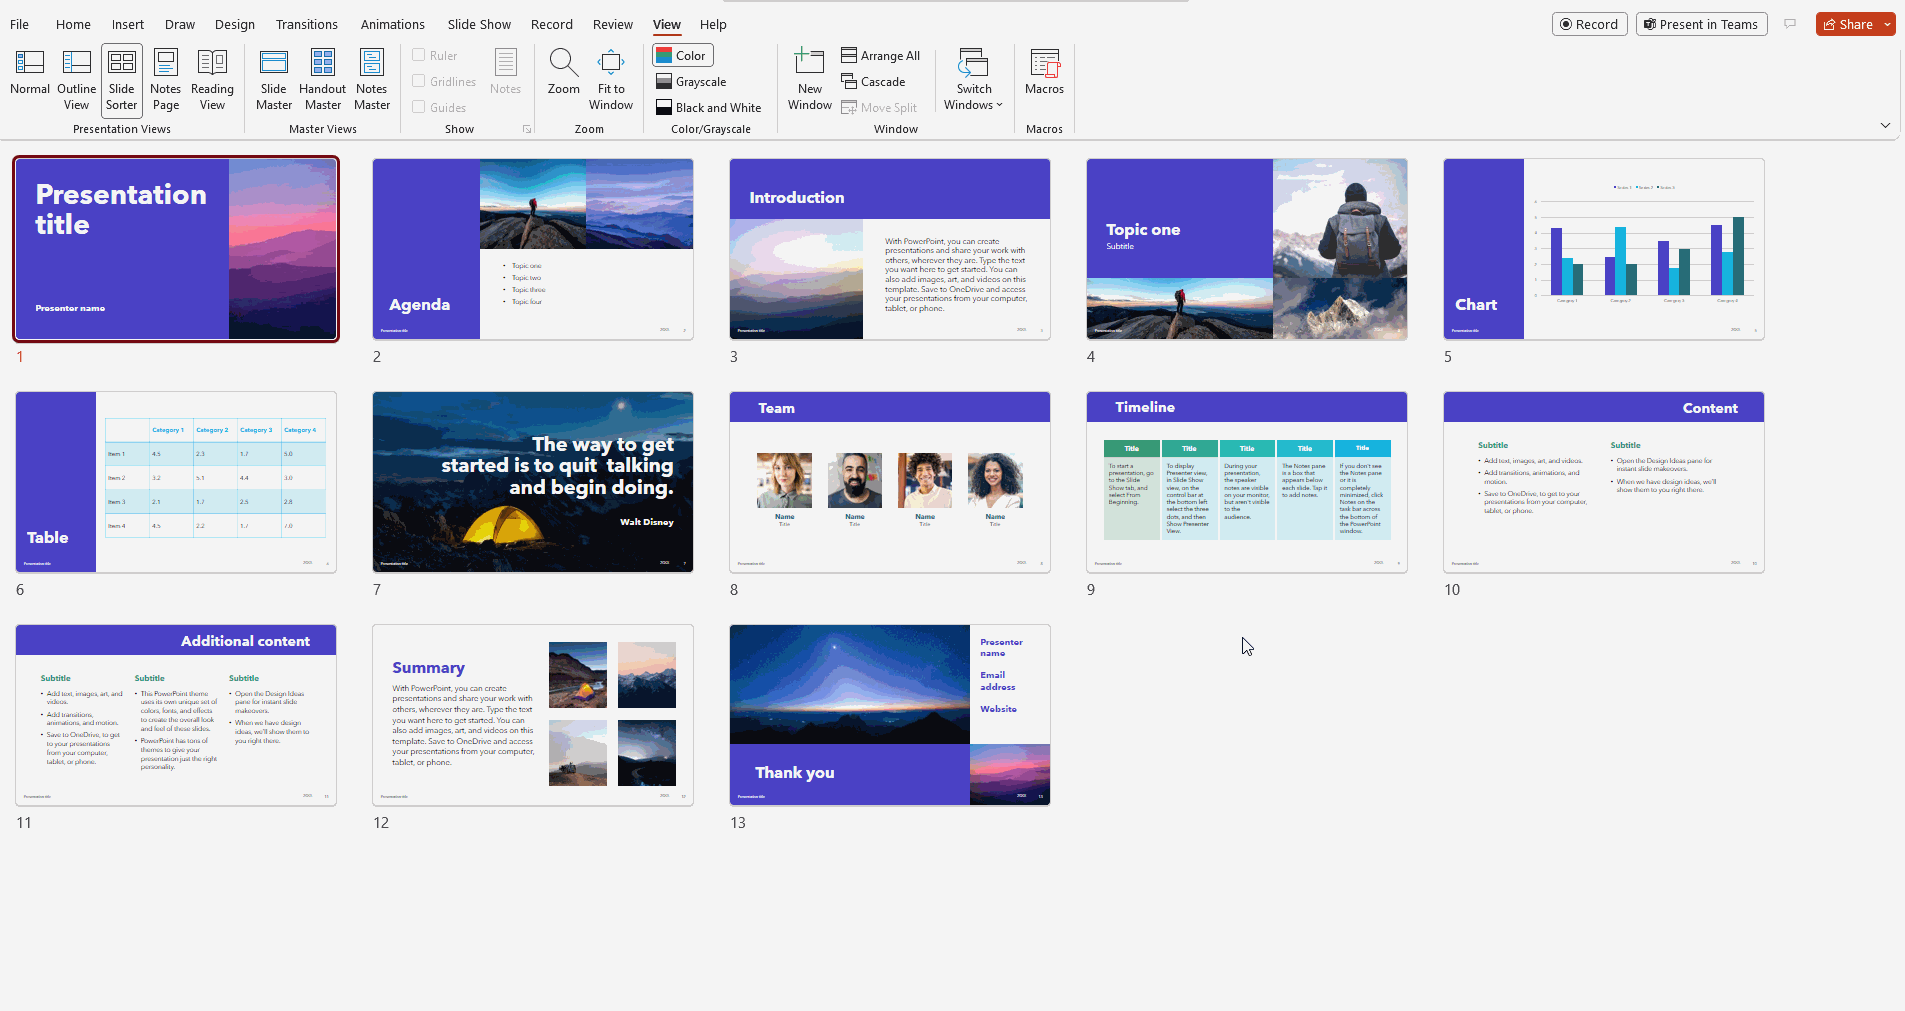Screen dimensions: 1905x1011
Task: Start recording with the Record button
Action: [x=1589, y=23]
